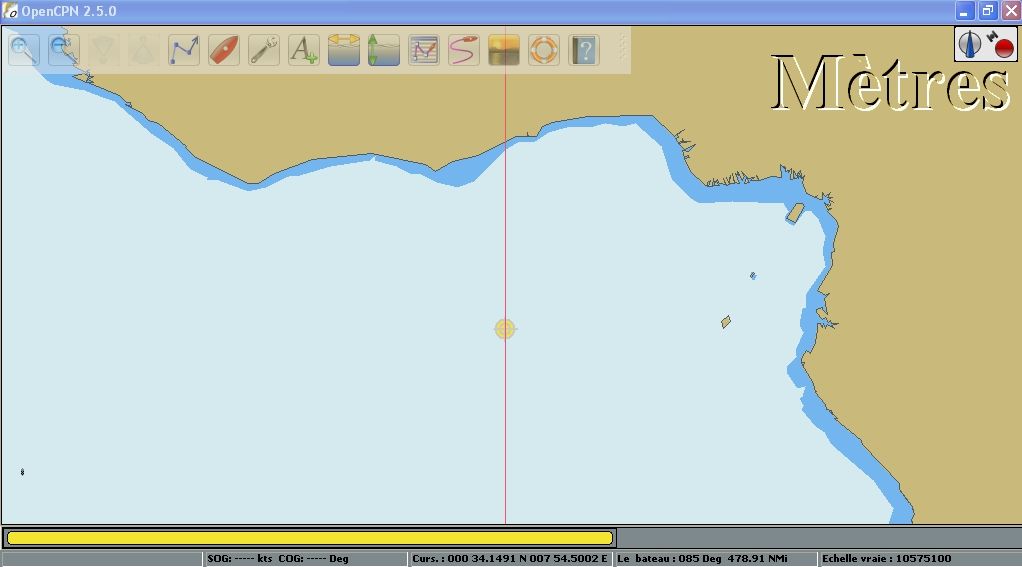Click the Zoom In magnifier tool
The width and height of the screenshot is (1022, 567).
24,49
